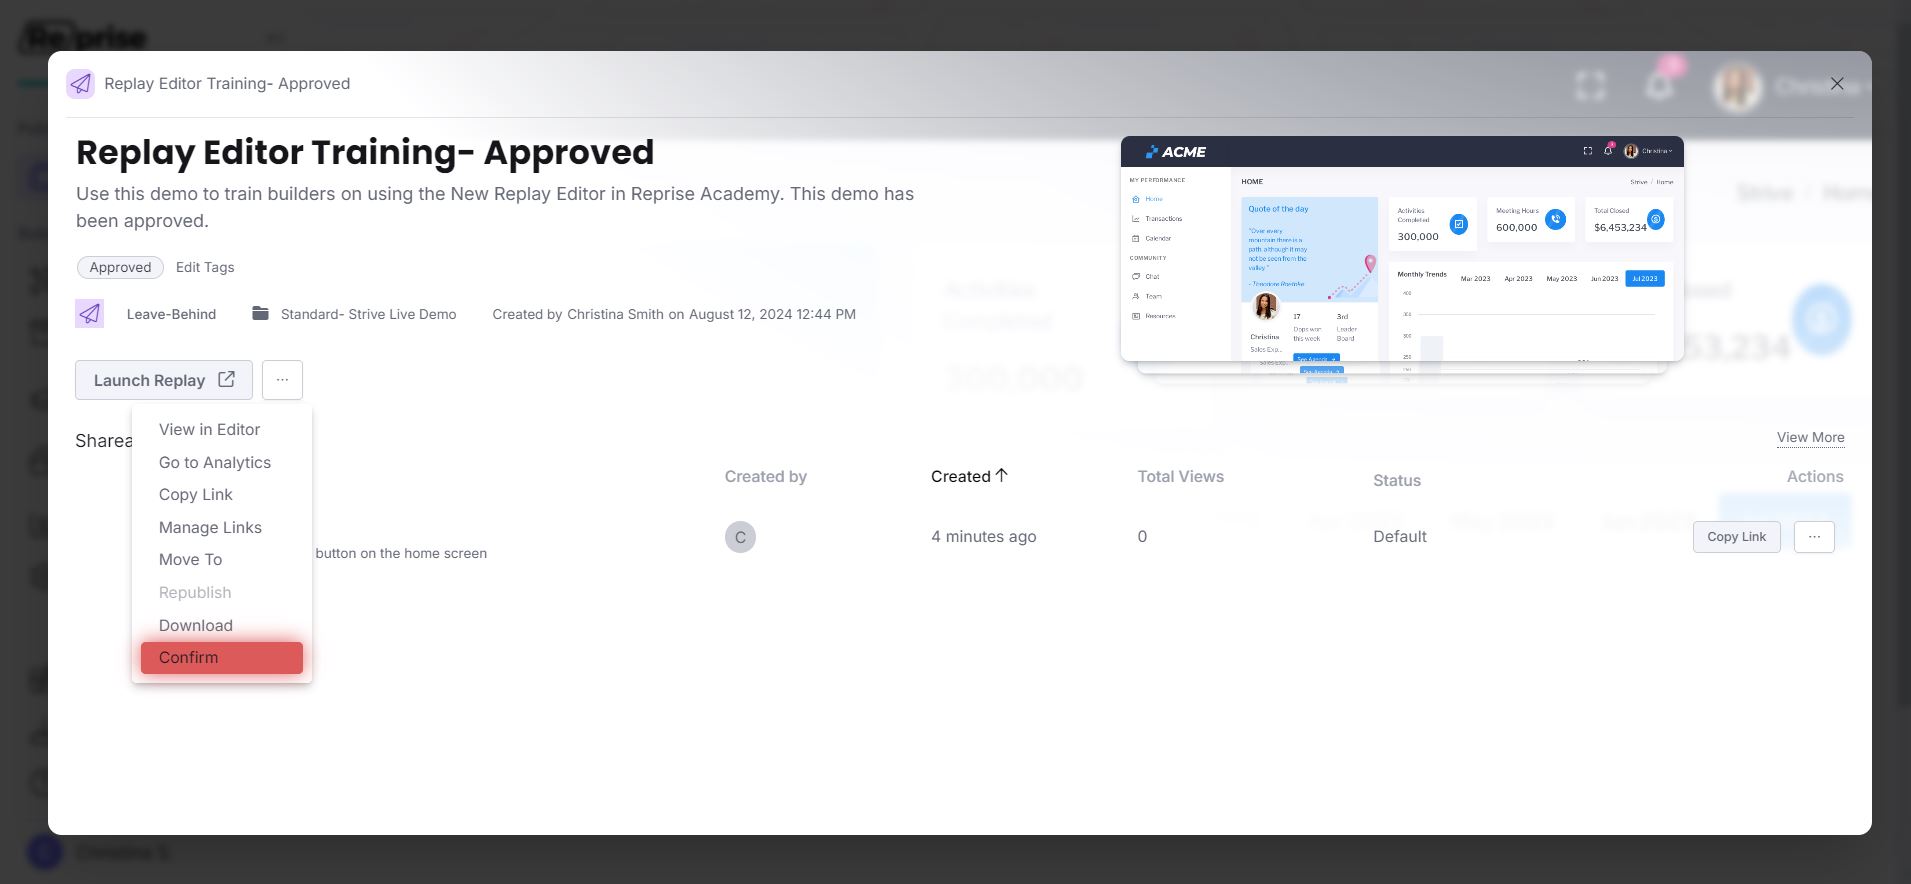Open the ACME demo preview thumbnail

pyautogui.click(x=1402, y=249)
